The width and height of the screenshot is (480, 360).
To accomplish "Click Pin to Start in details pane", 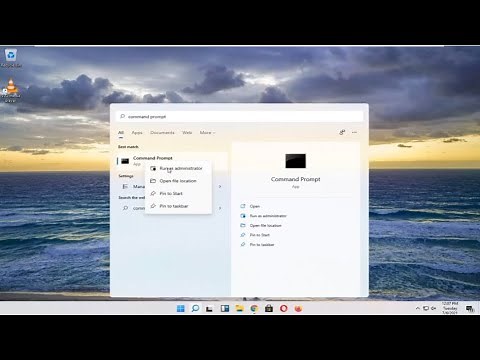I will coord(260,235).
